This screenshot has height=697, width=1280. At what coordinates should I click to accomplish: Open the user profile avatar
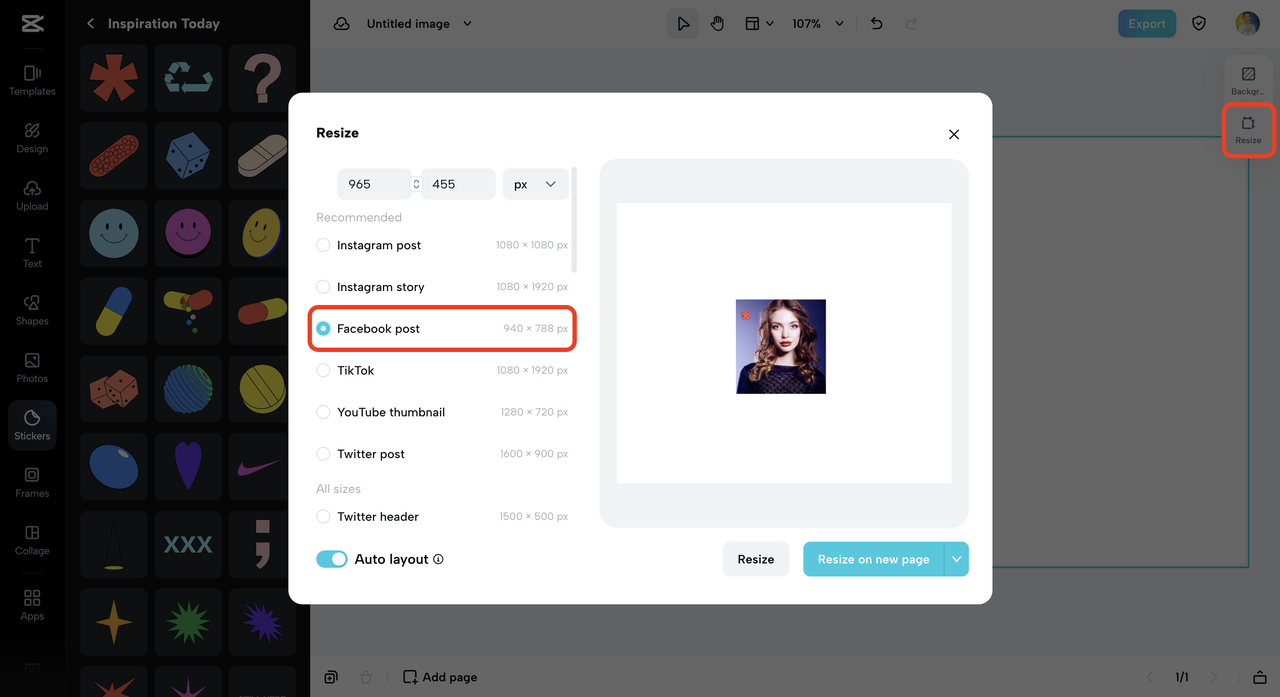(1247, 23)
